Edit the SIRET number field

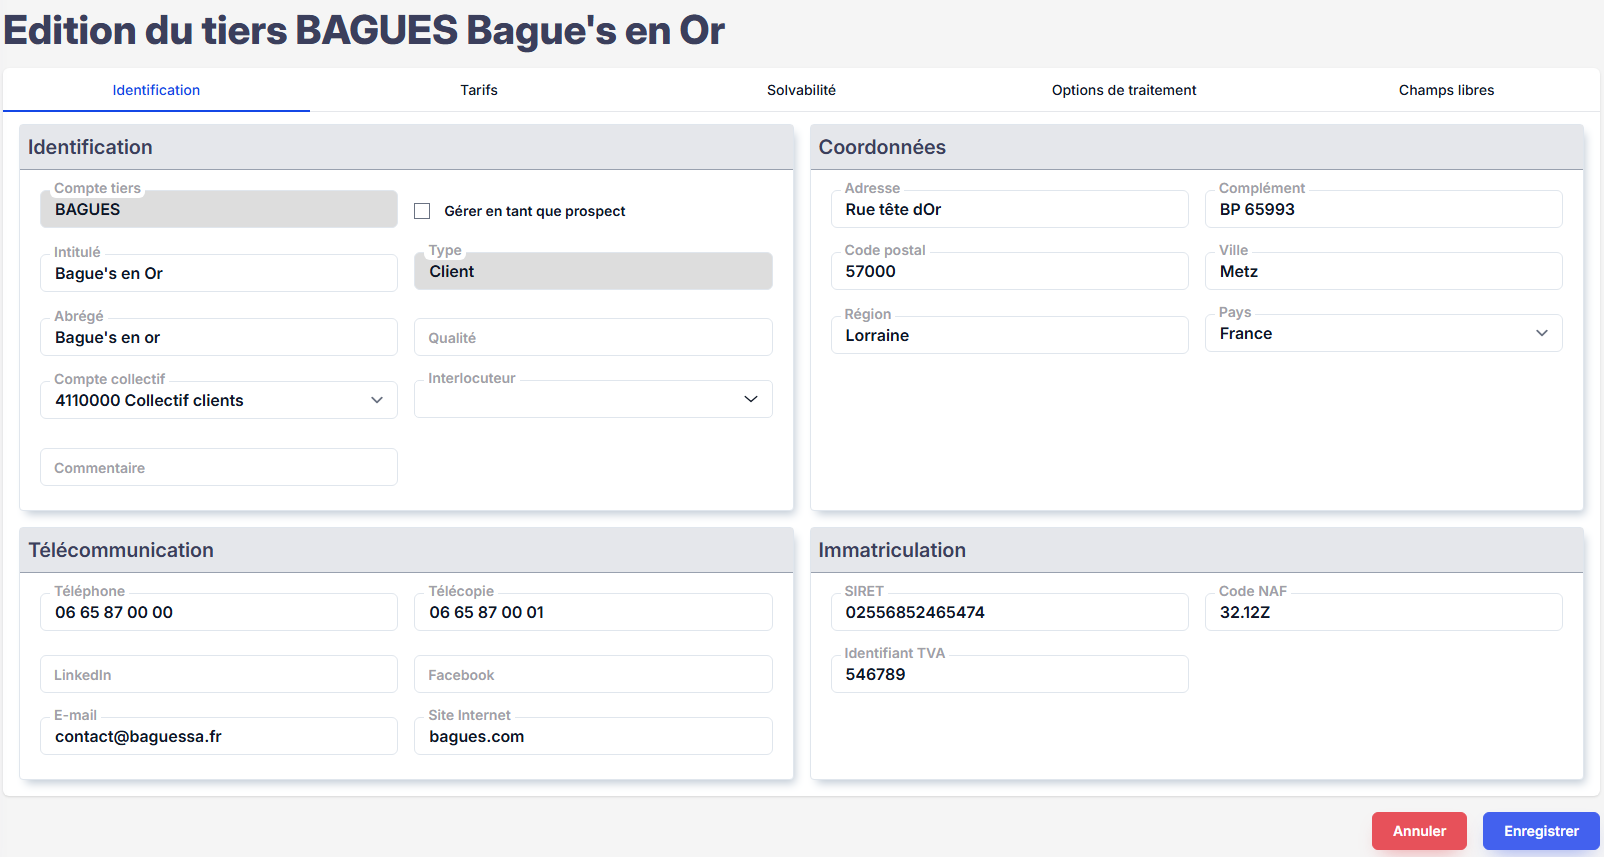tap(1008, 612)
